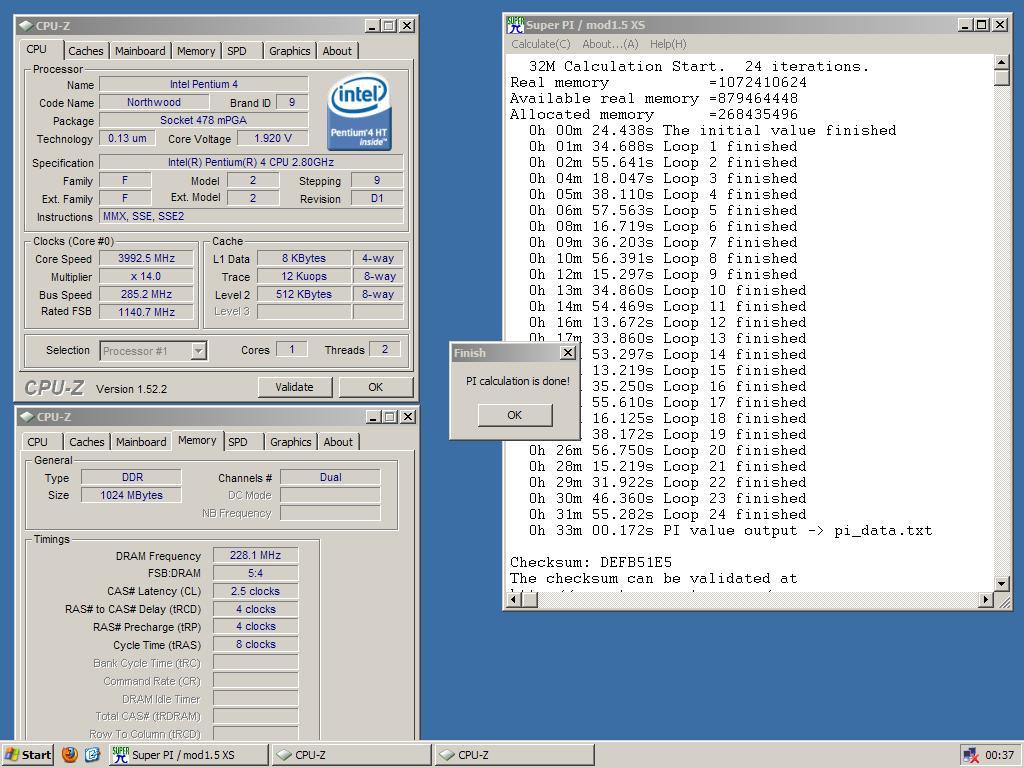Click the taskbar clock showing 00:37
This screenshot has width=1024, height=768.
point(999,755)
